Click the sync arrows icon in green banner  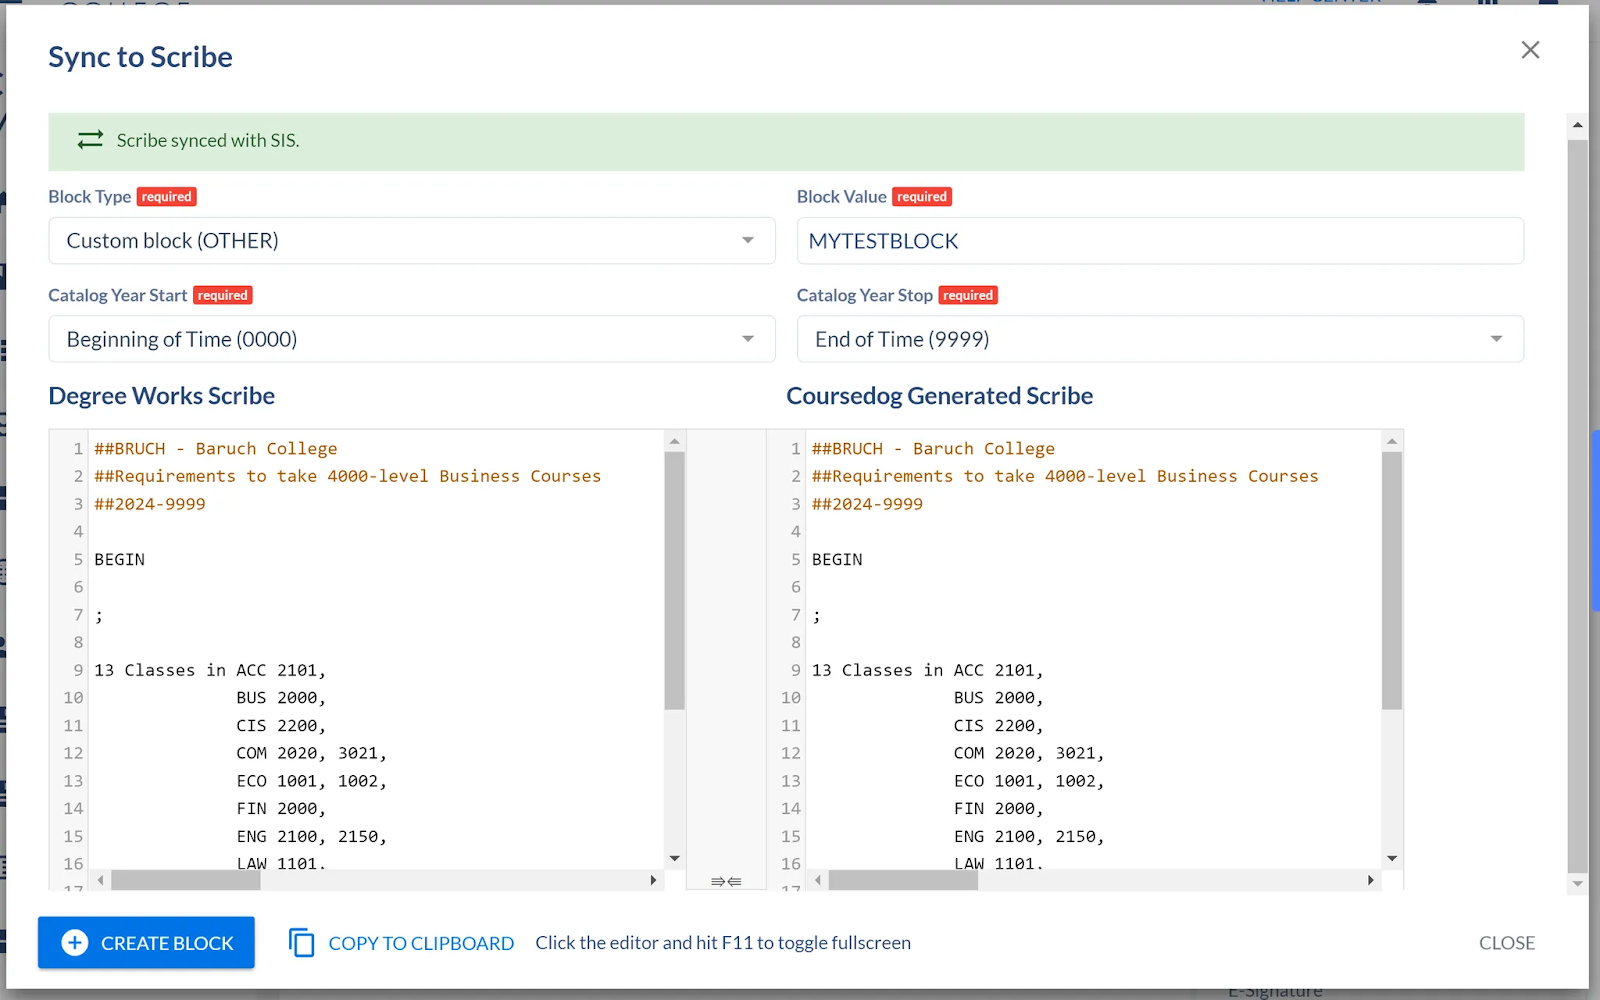91,140
